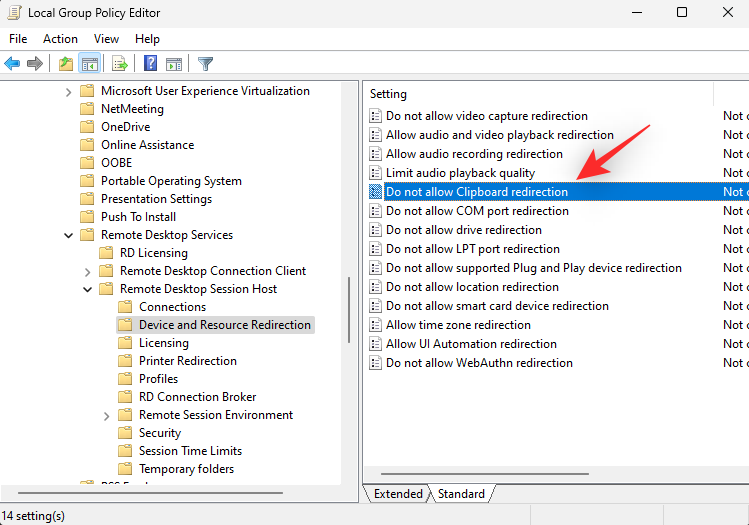Select Licensing under Remote Desktop Session Host
The width and height of the screenshot is (749, 525).
coord(164,343)
